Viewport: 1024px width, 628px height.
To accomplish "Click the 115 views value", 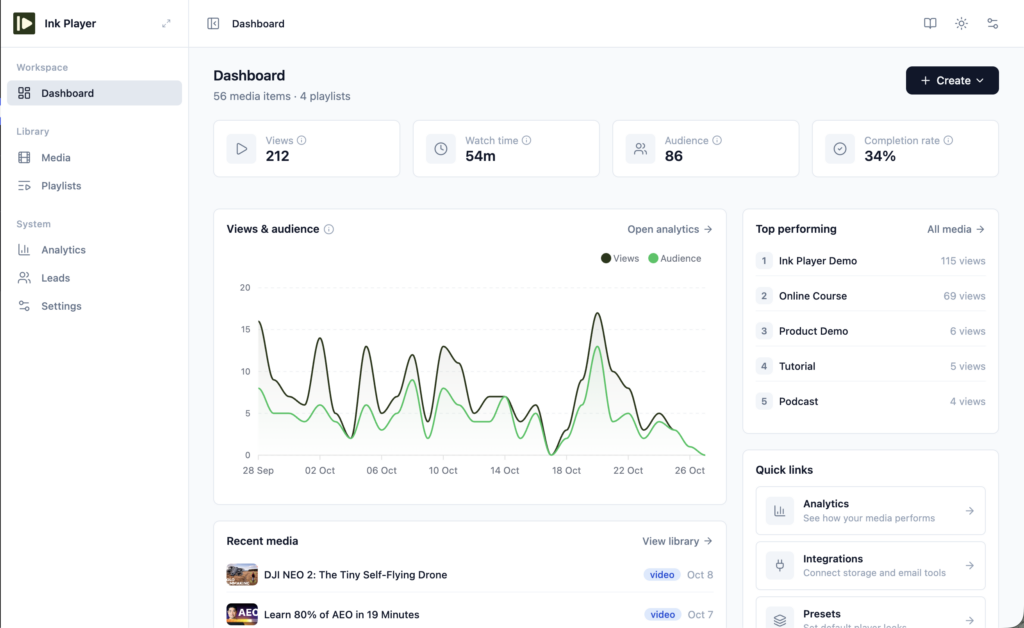I will click(x=963, y=260).
